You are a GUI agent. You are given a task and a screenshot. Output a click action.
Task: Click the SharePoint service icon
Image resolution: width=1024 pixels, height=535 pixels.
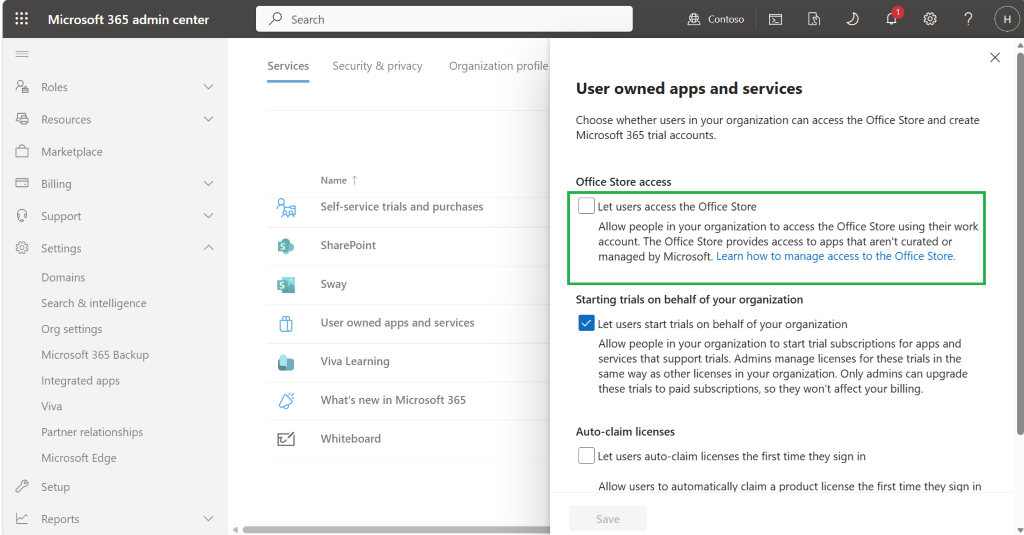click(x=285, y=246)
